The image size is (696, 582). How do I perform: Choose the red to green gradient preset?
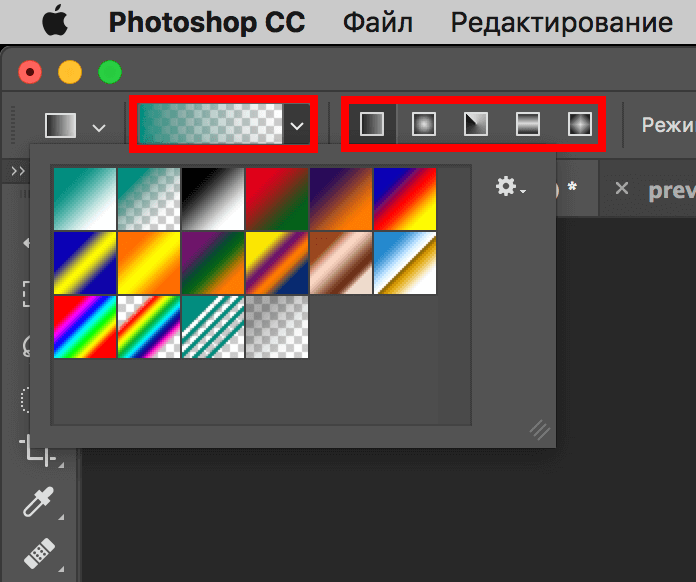(277, 199)
